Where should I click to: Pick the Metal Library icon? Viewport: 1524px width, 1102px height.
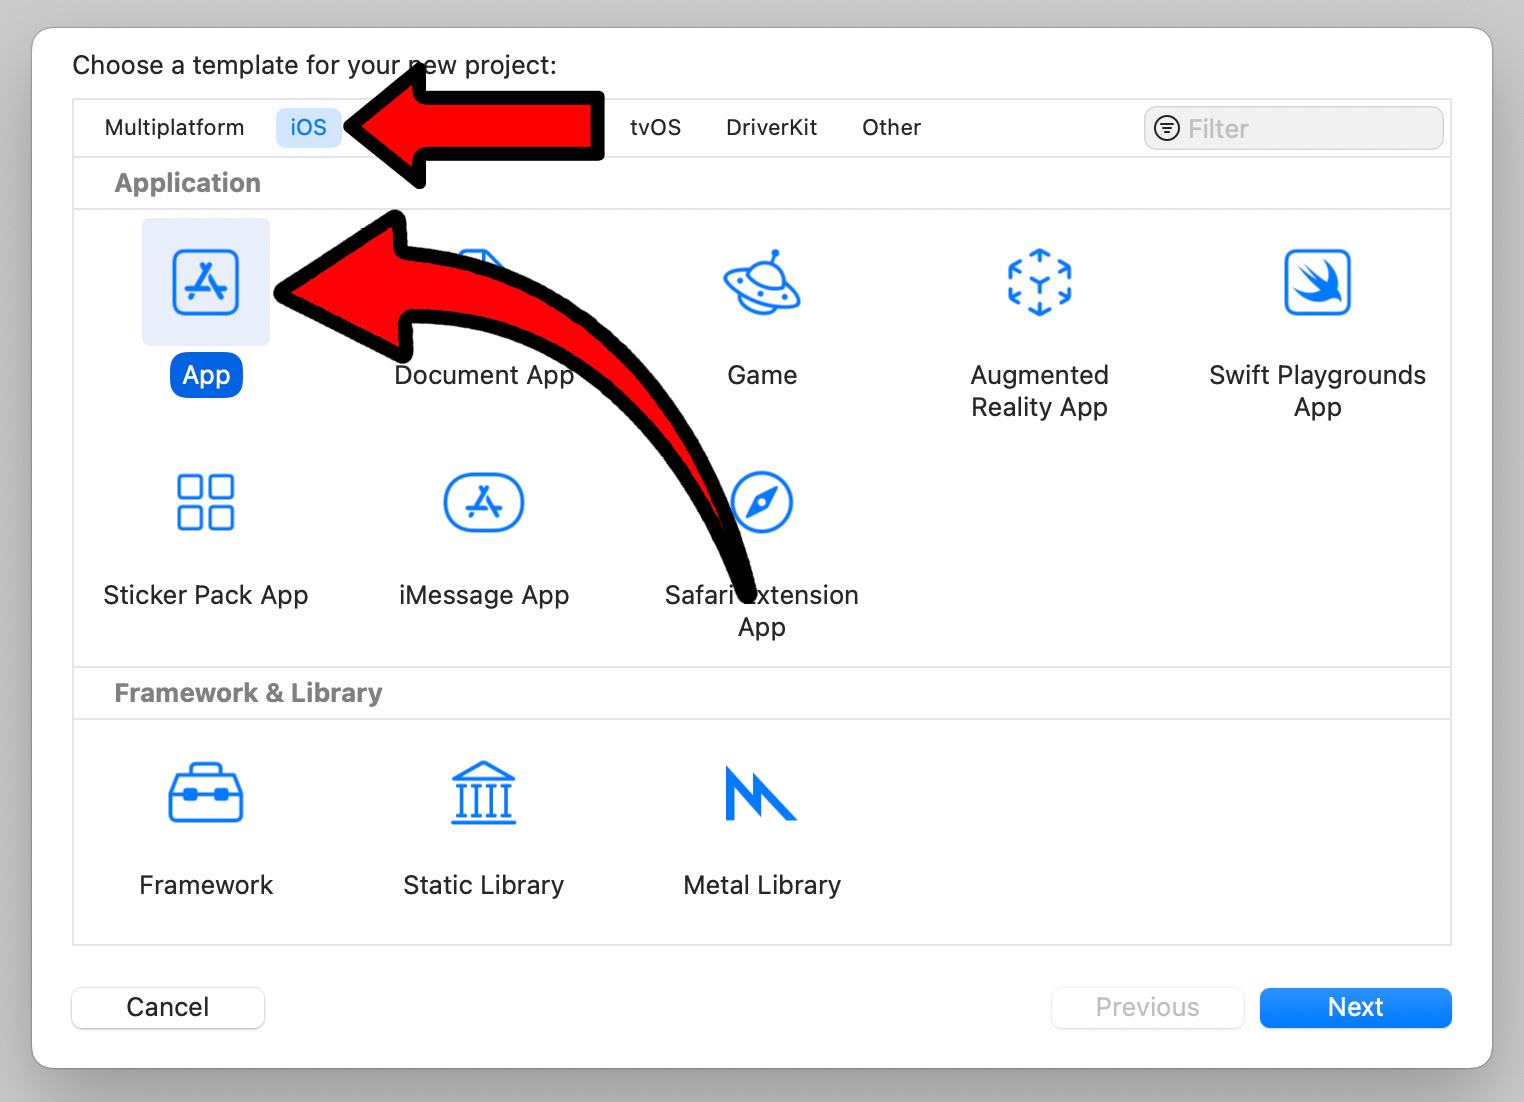tap(761, 793)
